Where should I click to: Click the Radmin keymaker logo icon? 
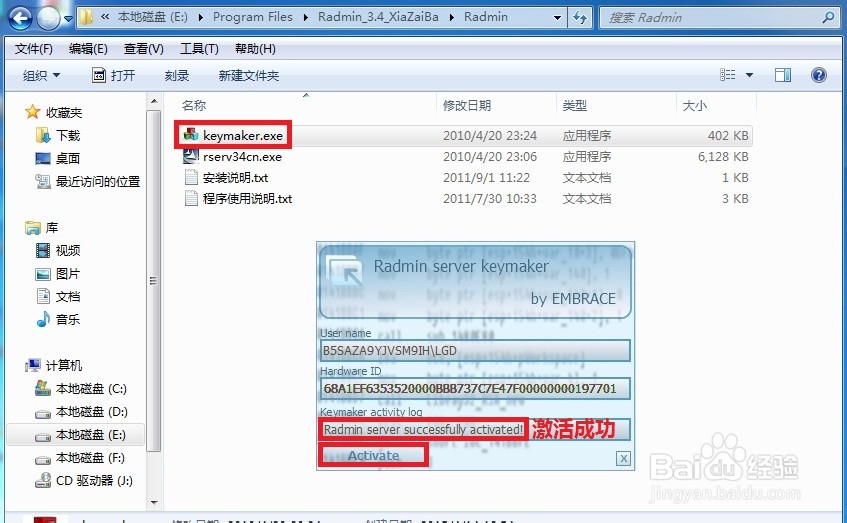pyautogui.click(x=345, y=269)
